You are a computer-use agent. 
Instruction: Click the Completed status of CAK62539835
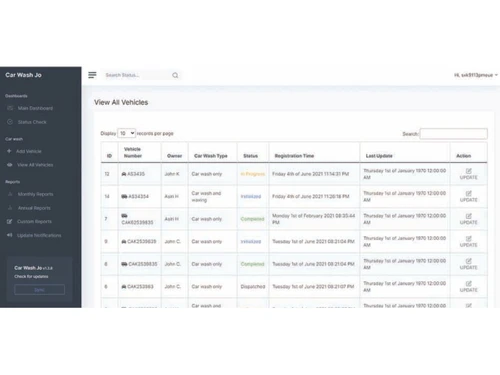252,219
